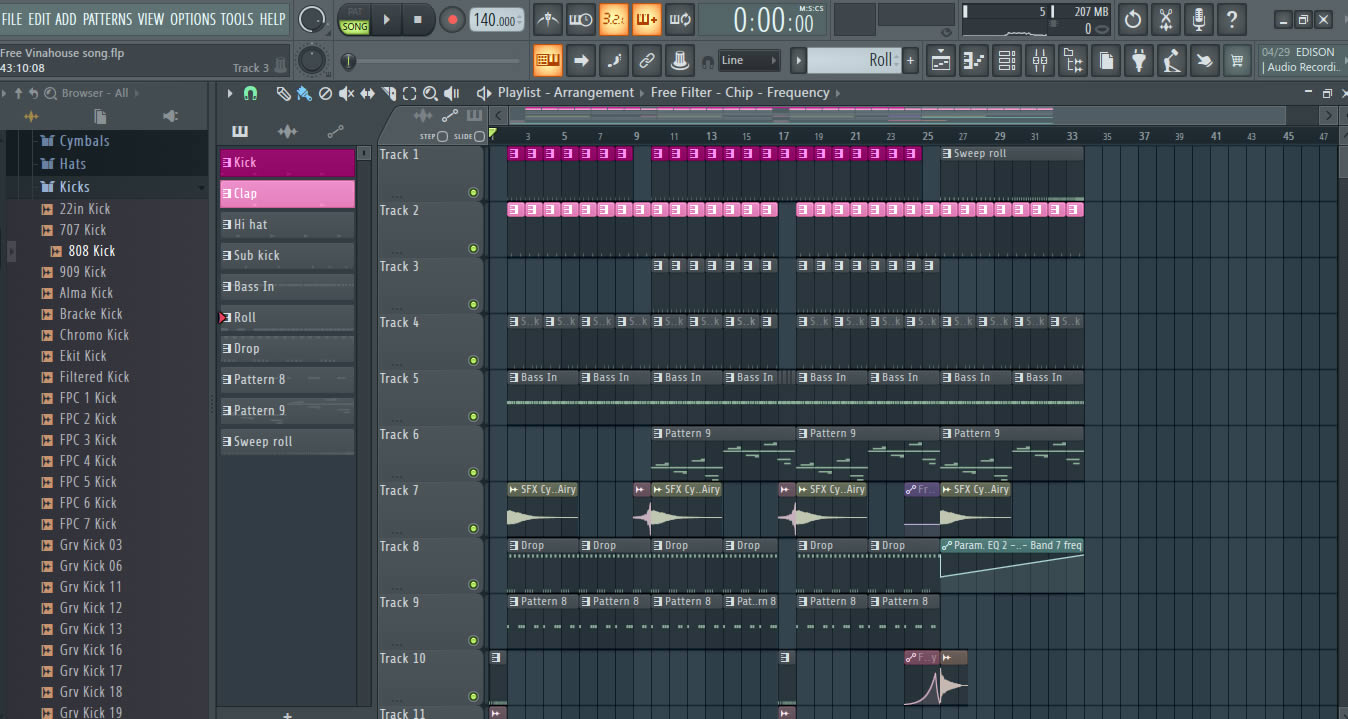Toggle PAT/SONG mode switch

click(x=355, y=20)
